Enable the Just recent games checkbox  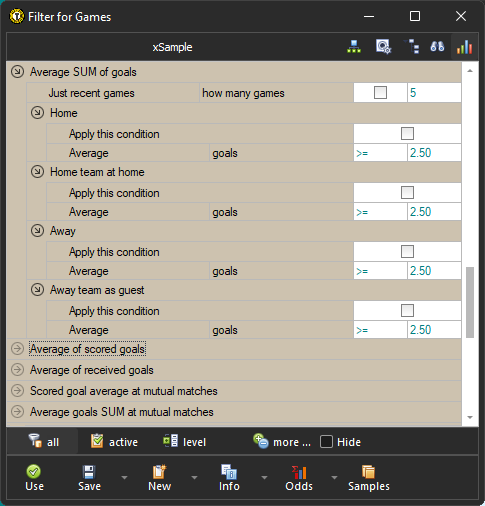[380, 93]
